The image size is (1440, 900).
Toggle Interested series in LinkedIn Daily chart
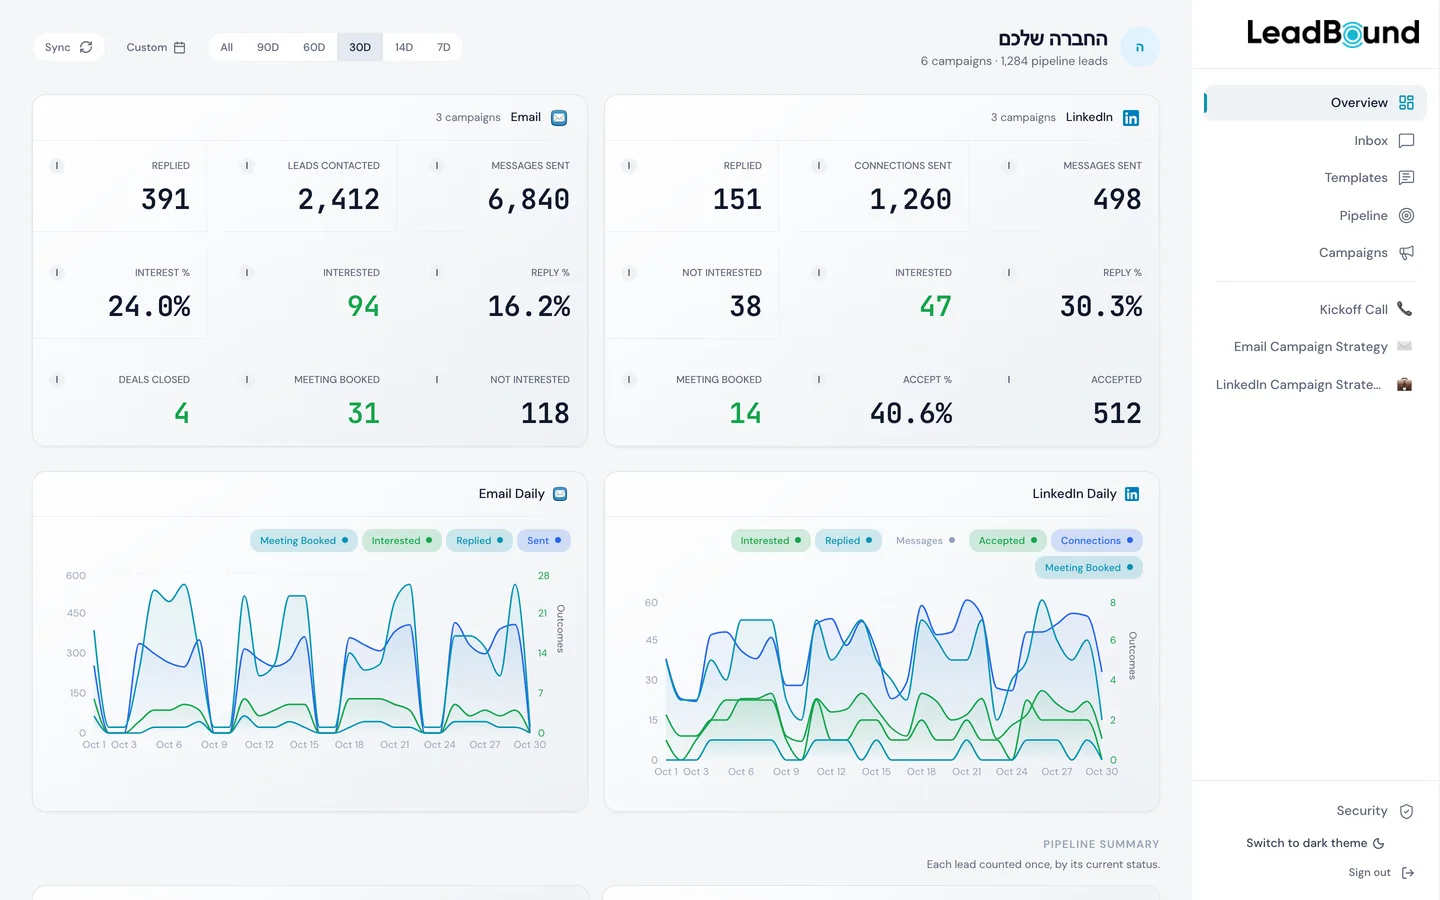(771, 541)
